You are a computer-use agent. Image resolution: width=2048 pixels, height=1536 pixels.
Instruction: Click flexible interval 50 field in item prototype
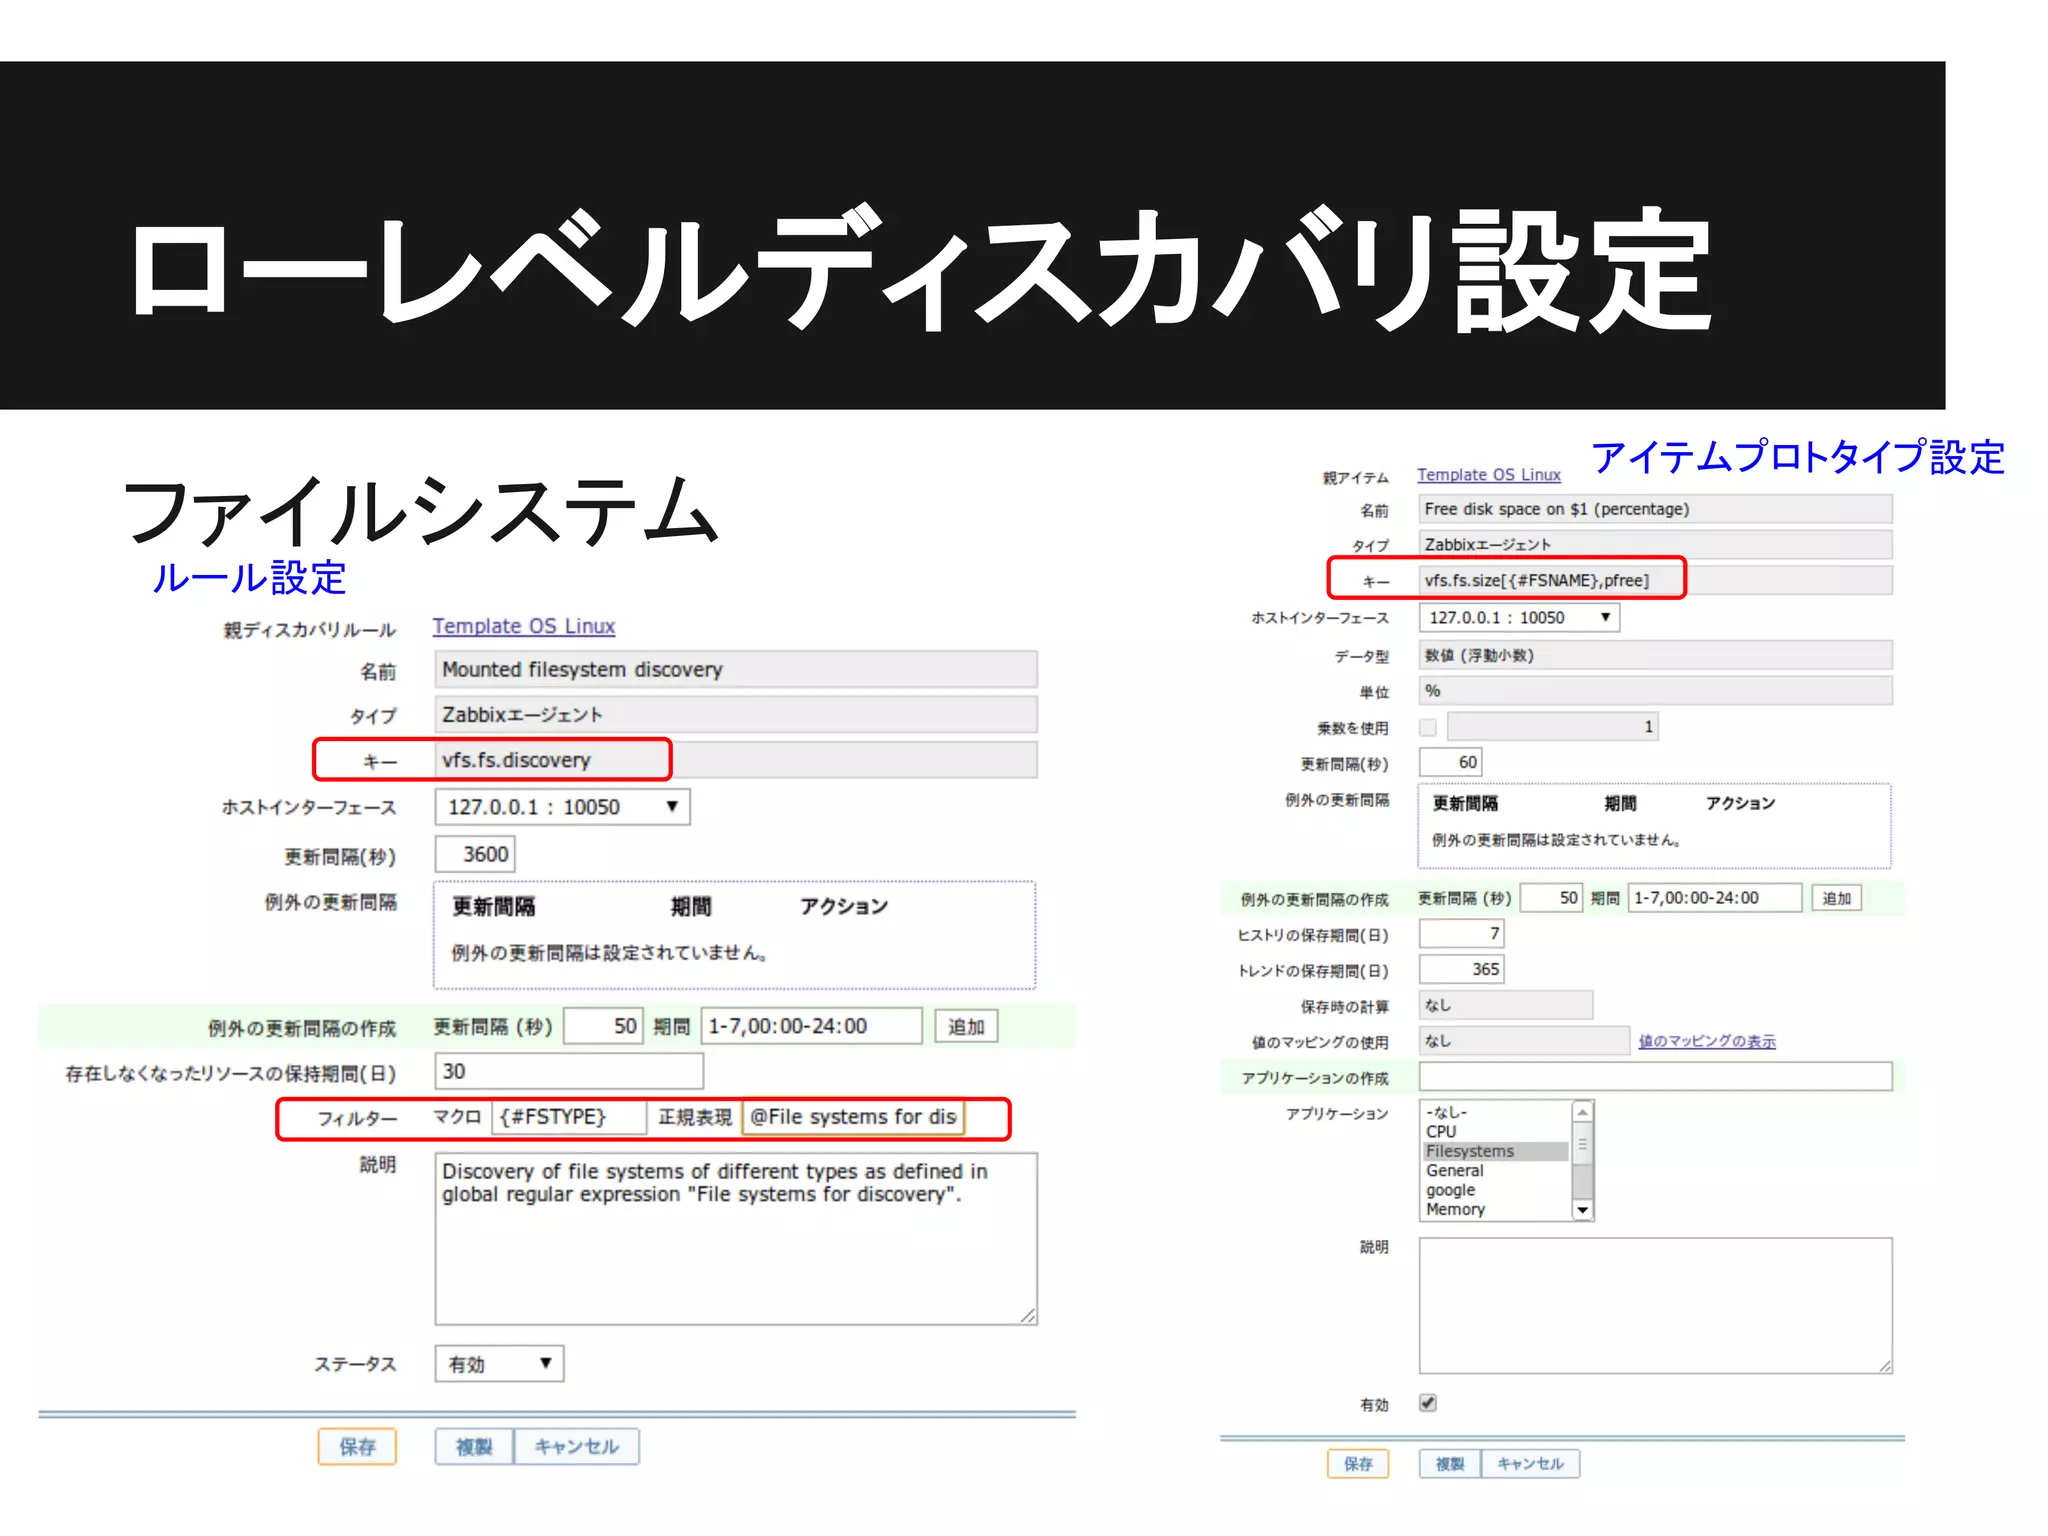pyautogui.click(x=1552, y=898)
